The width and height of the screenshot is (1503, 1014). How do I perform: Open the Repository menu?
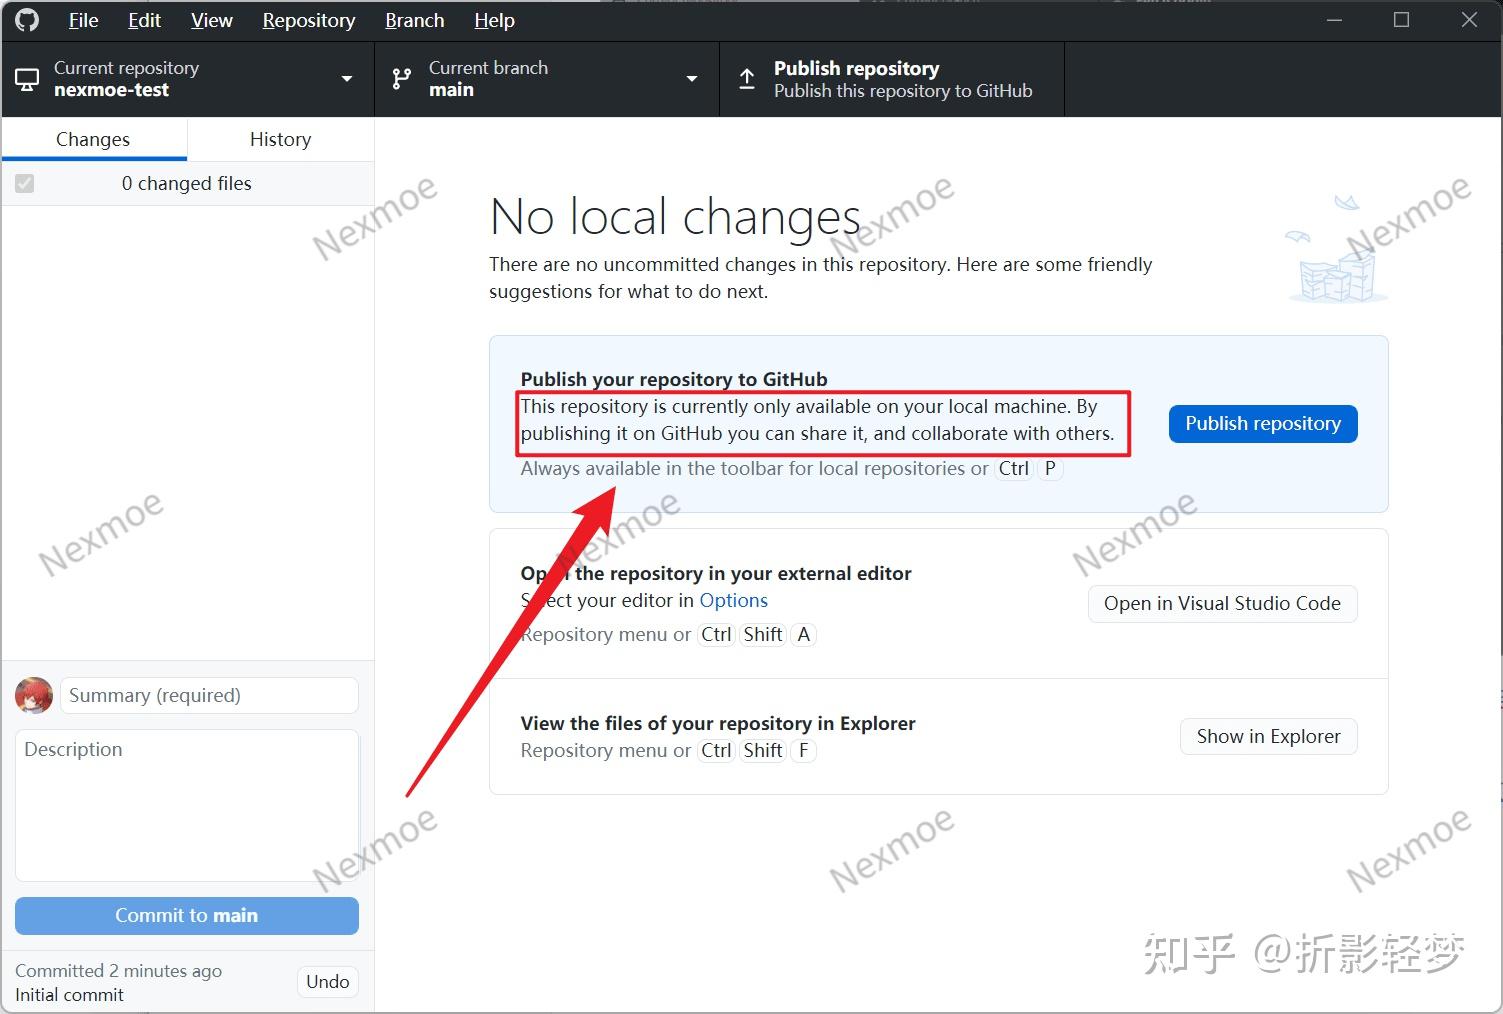tap(309, 20)
